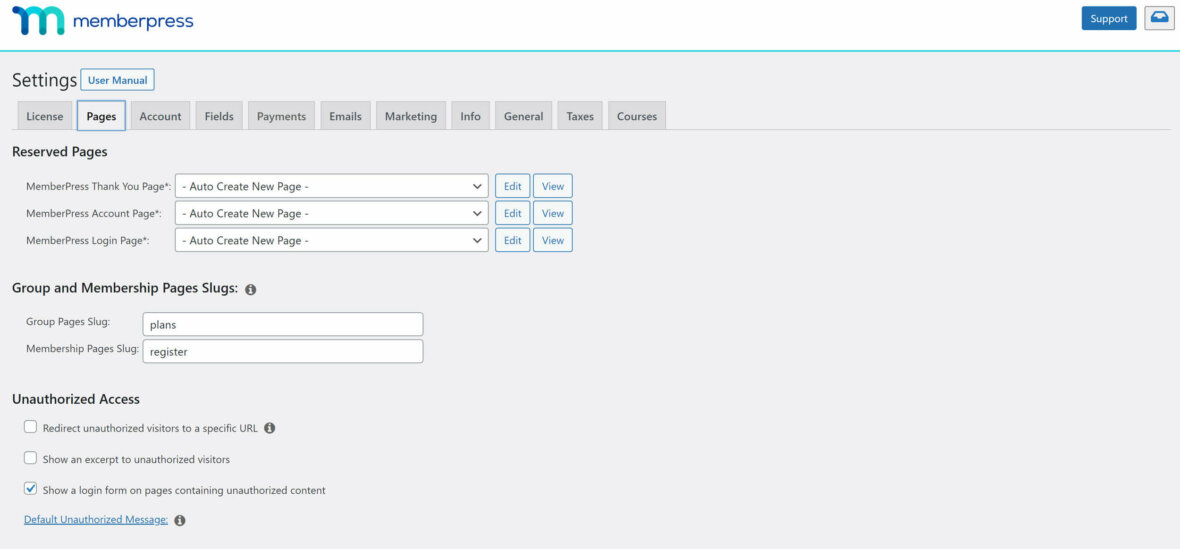This screenshot has height=549, width=1180.
Task: Expand the MemberPress Account Page dropdown
Action: pyautogui.click(x=331, y=213)
